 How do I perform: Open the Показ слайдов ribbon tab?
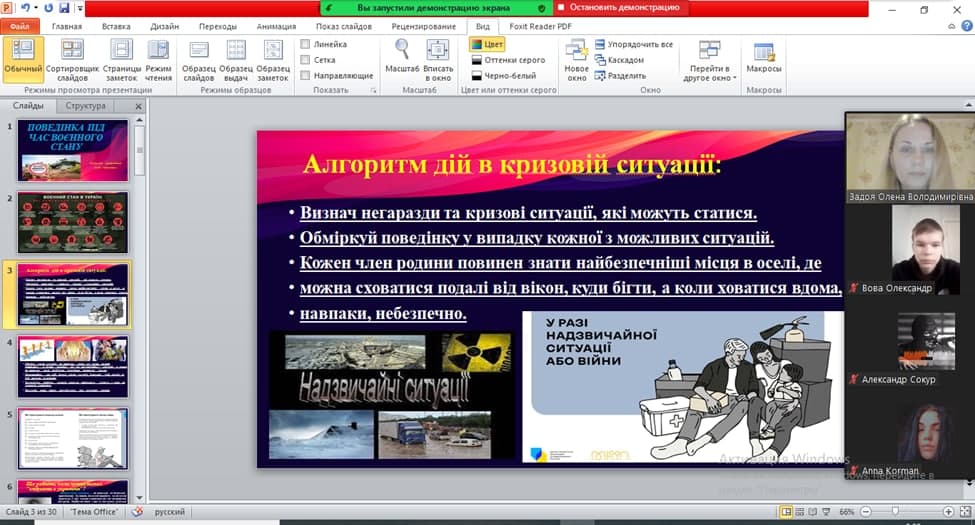(x=343, y=26)
